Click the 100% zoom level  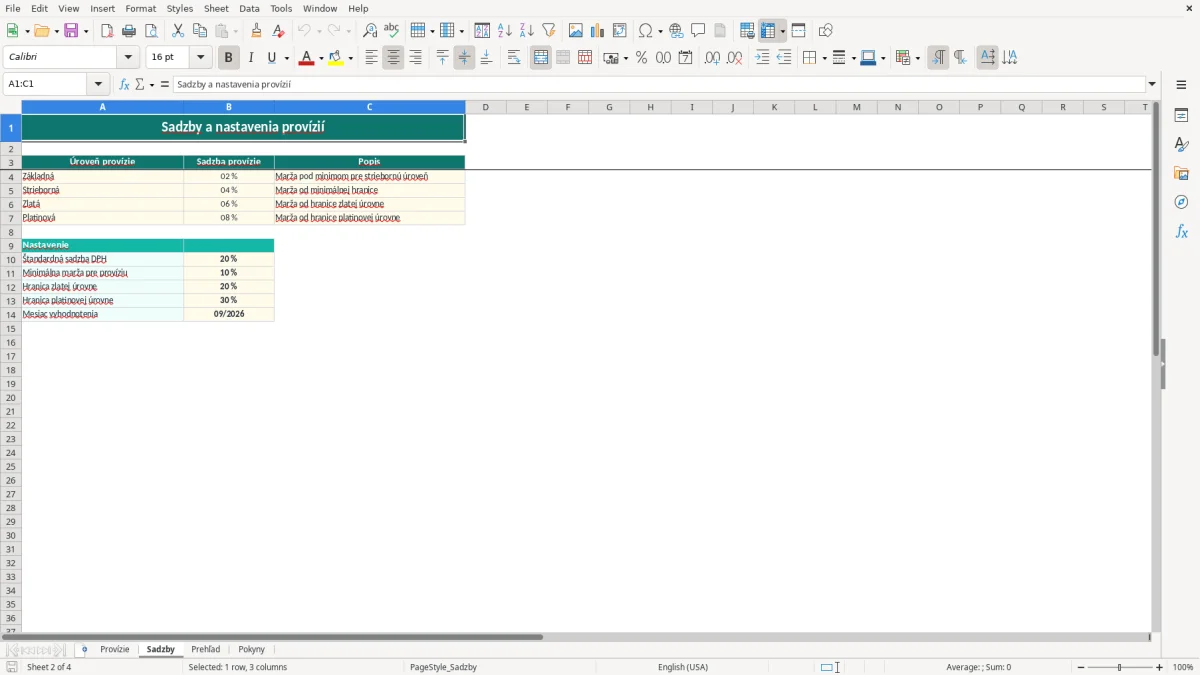[x=1183, y=667]
